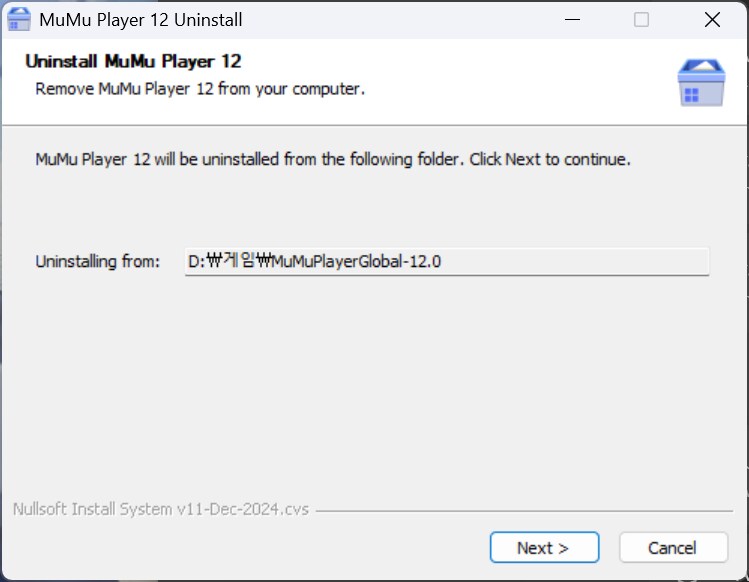This screenshot has width=749, height=582.
Task: Click the 'Remove MuMu Player 12 from your computer' subtitle
Action: (x=200, y=89)
